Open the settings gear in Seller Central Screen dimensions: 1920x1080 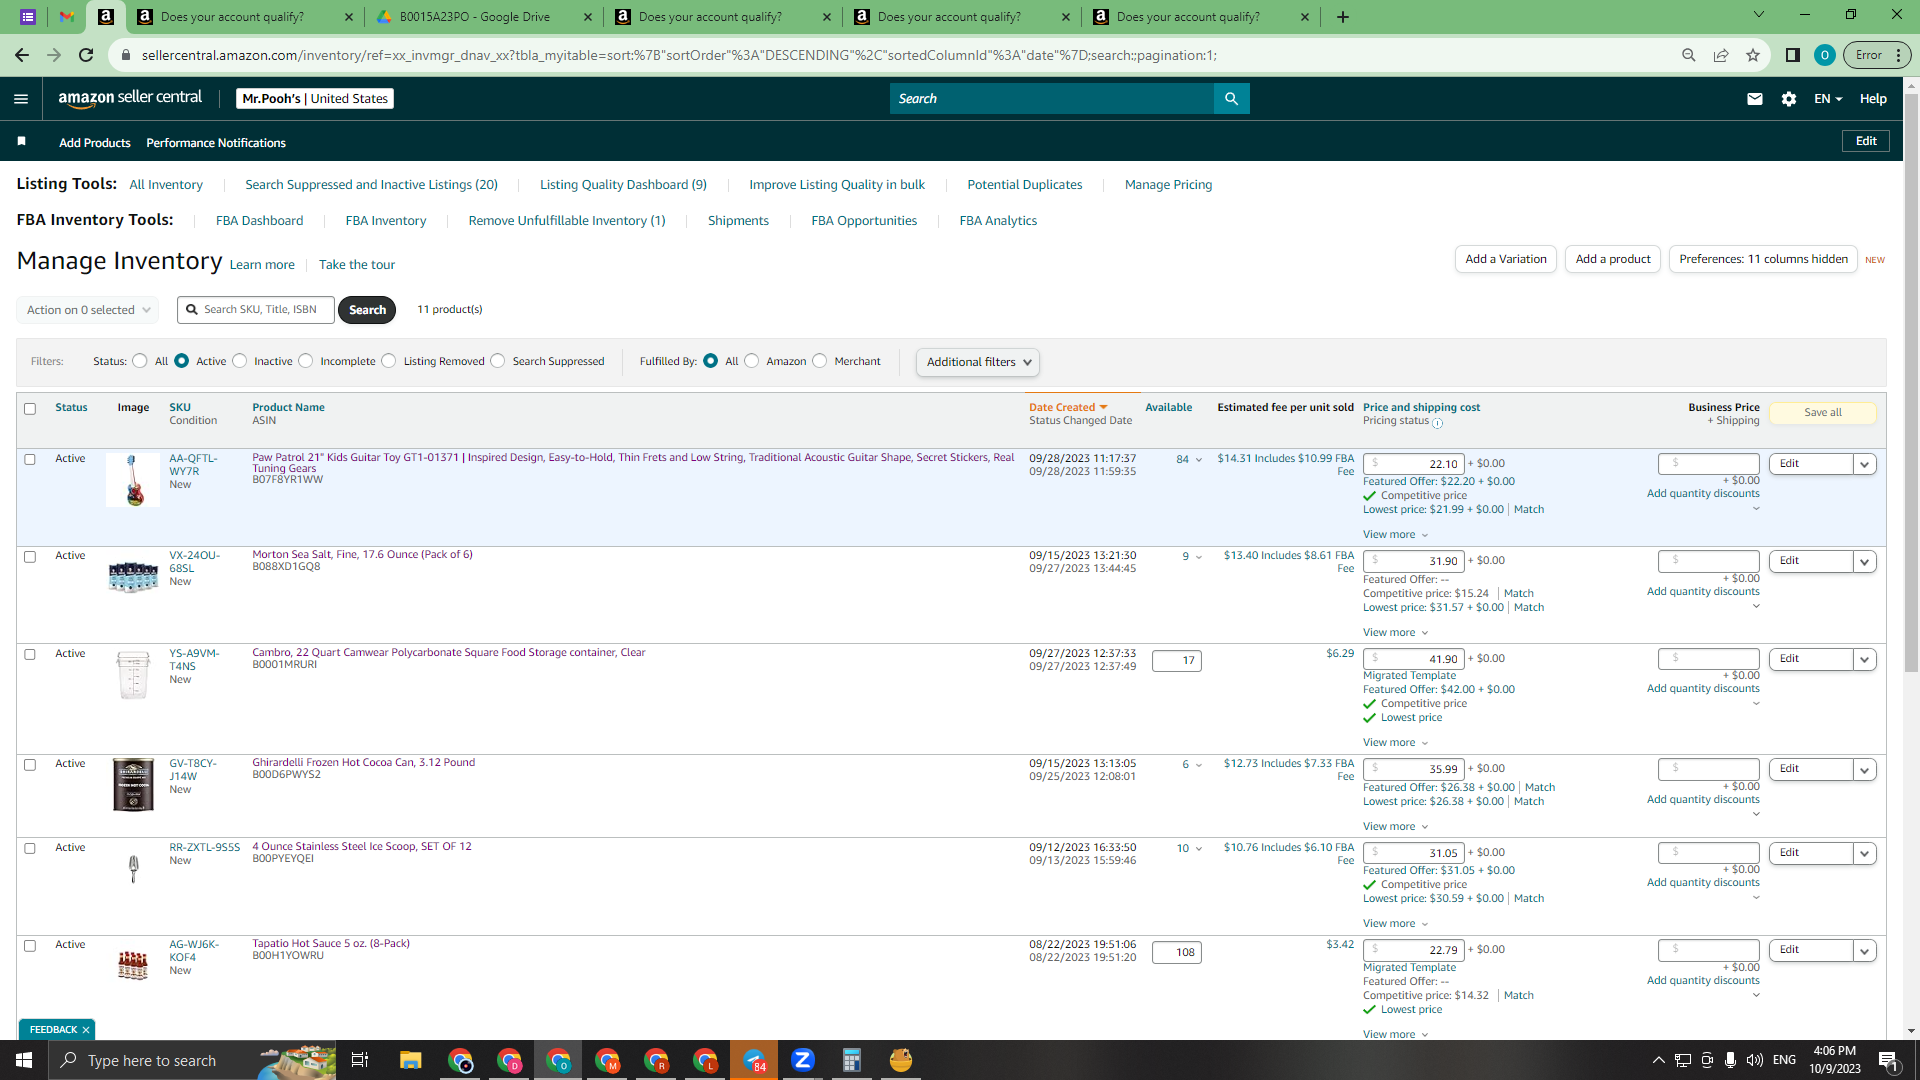[x=1789, y=99]
